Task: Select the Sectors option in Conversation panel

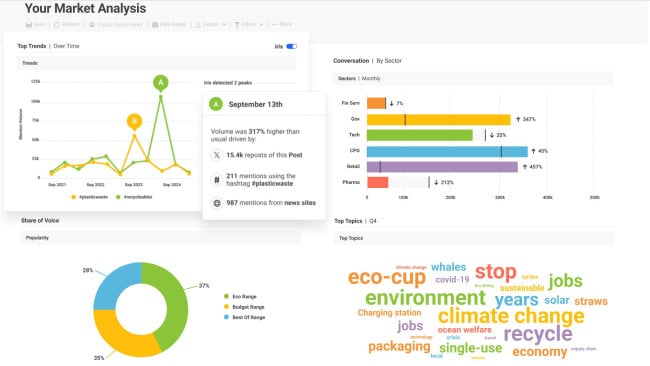Action: point(347,78)
